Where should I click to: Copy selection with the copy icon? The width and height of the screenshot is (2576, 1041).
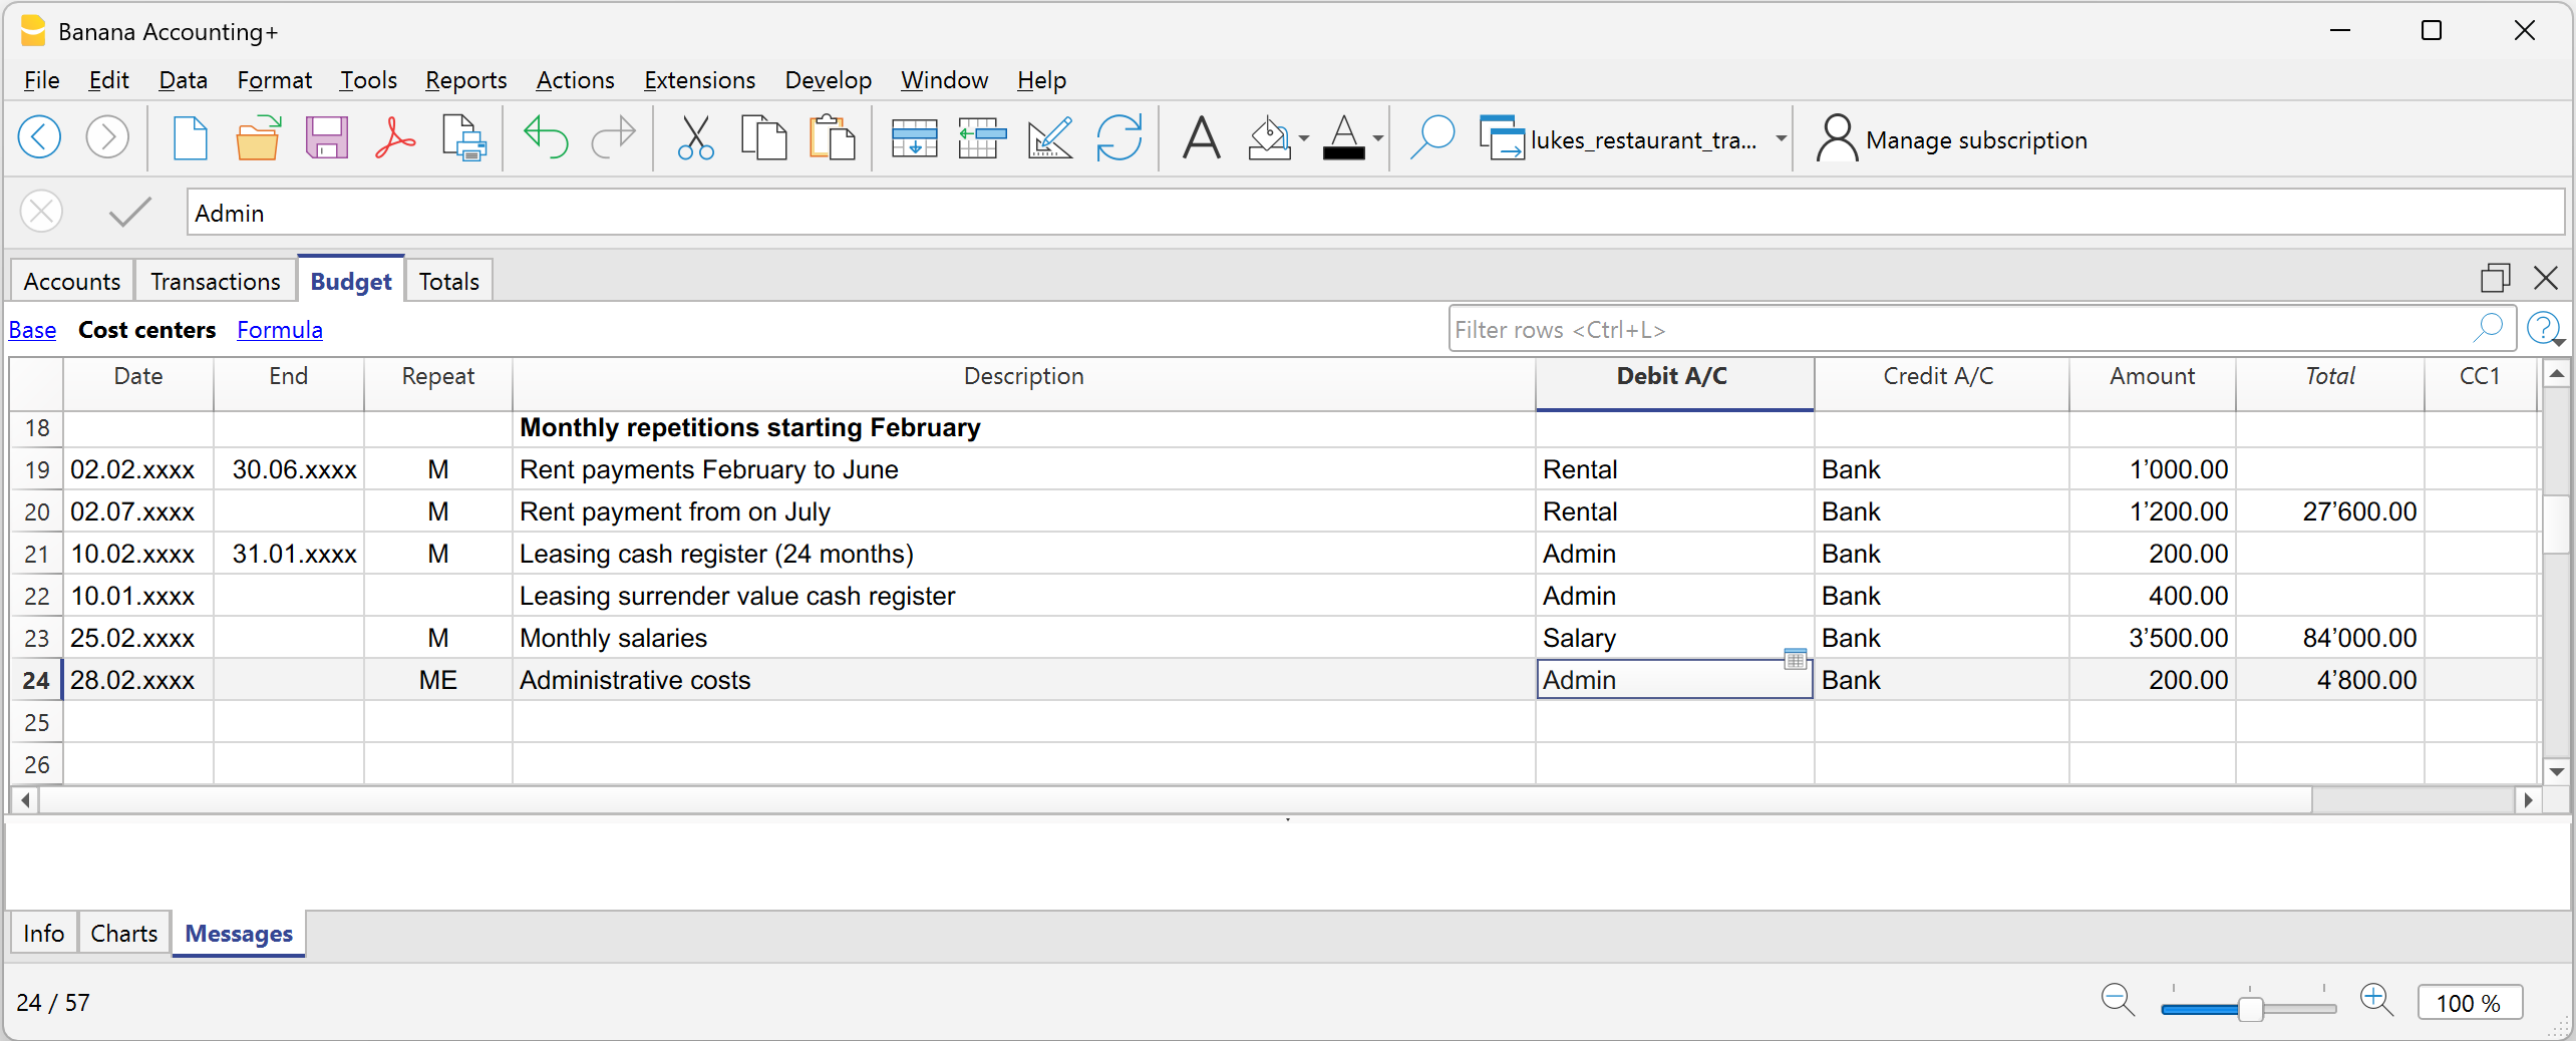click(764, 137)
